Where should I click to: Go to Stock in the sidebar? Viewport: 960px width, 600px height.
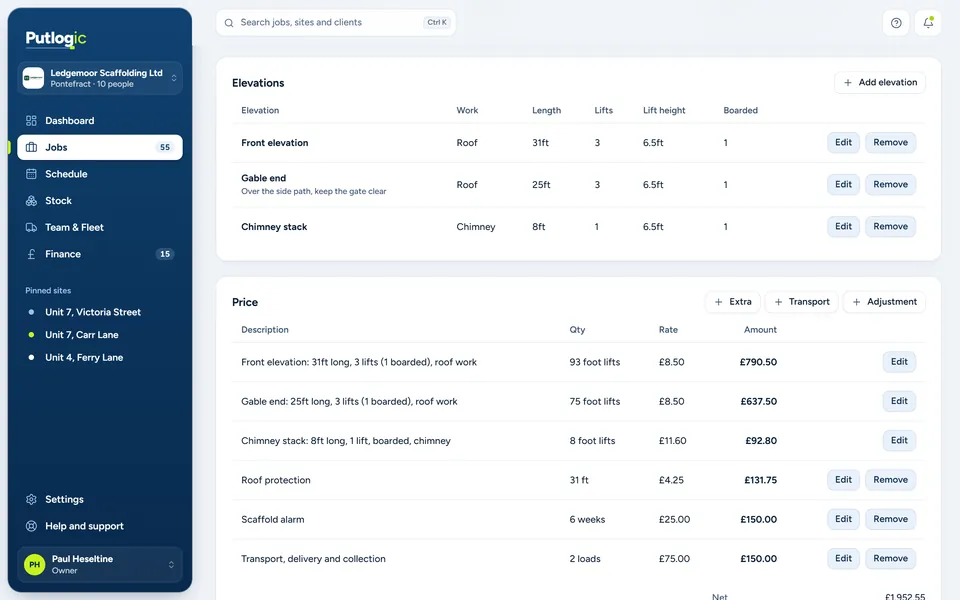100,201
